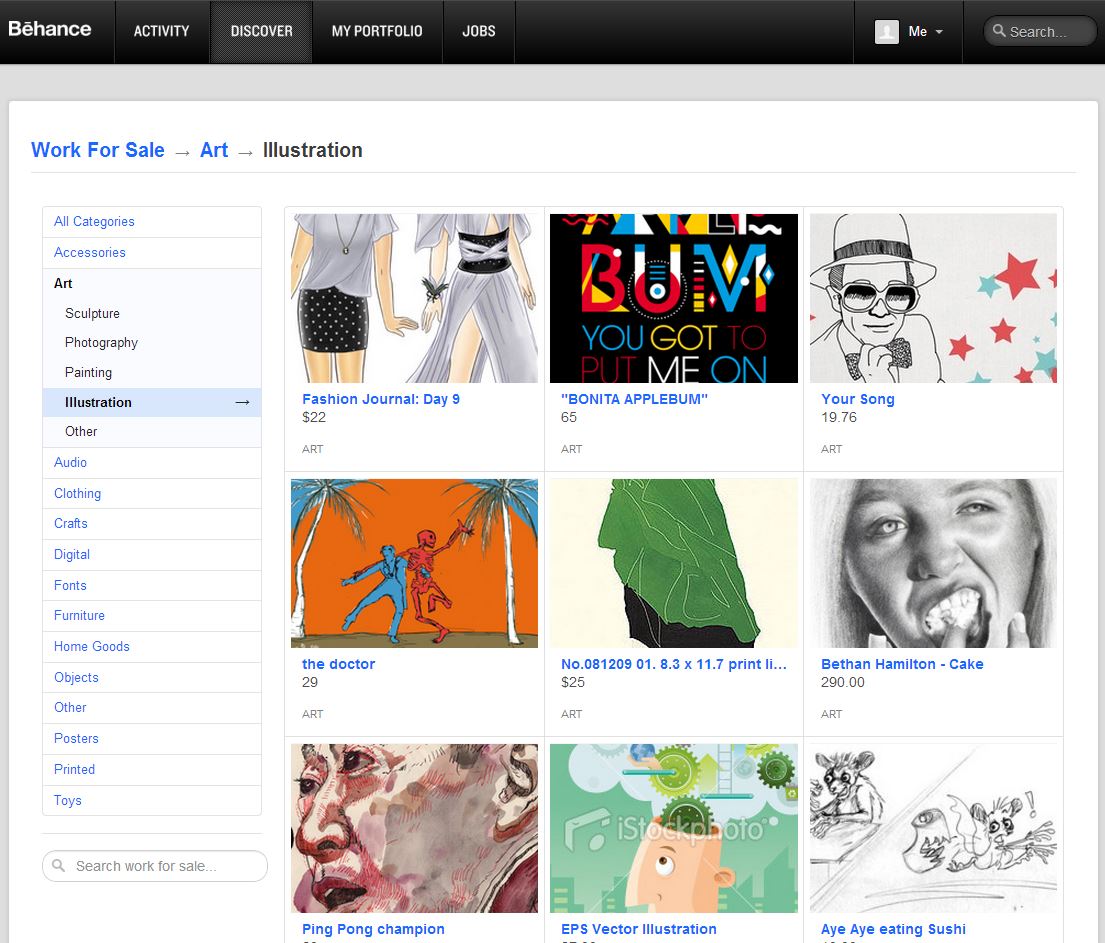Click the ART tag under BONITA APPLEBUM

coord(572,449)
